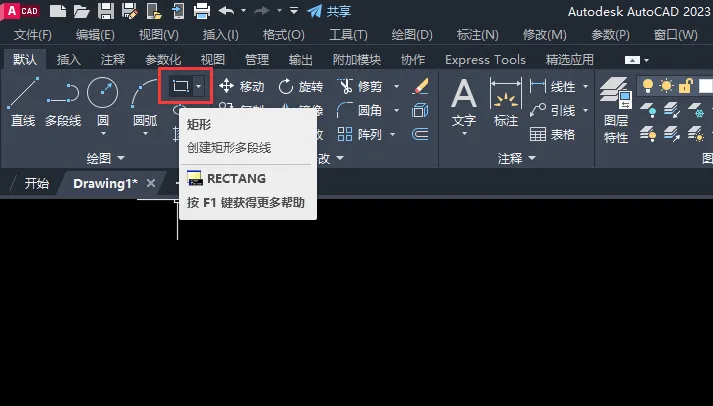Expand the Fillet (圆角) dropdown arrow
The image size is (713, 406).
point(397,110)
